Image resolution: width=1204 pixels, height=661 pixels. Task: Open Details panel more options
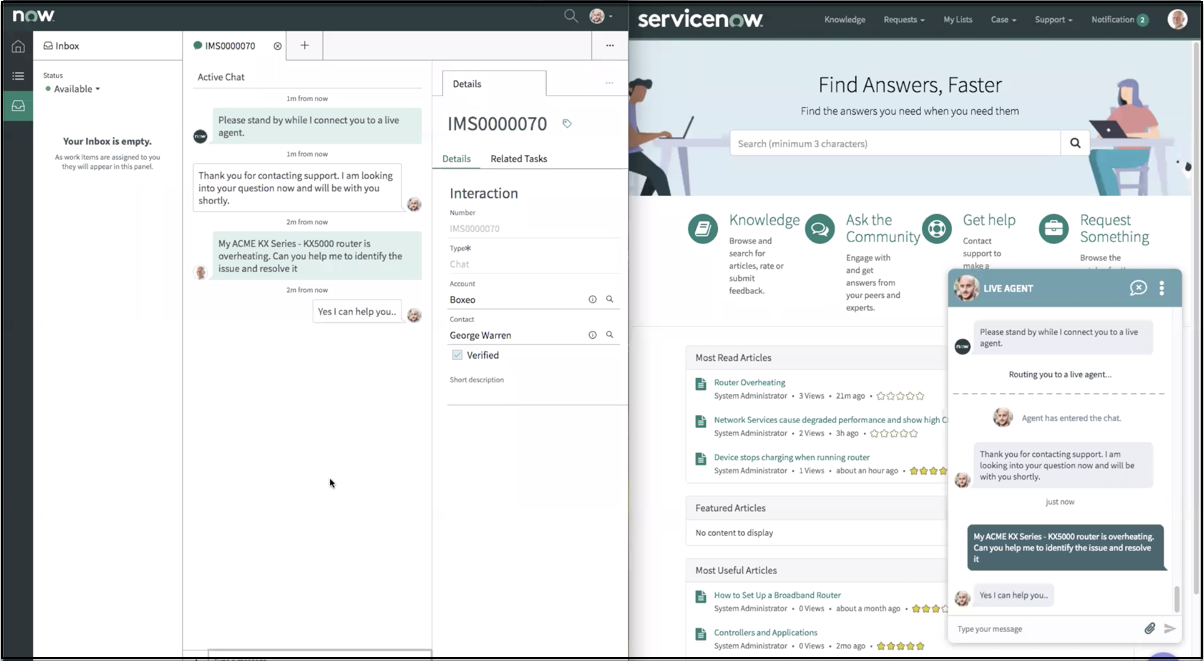coord(609,83)
